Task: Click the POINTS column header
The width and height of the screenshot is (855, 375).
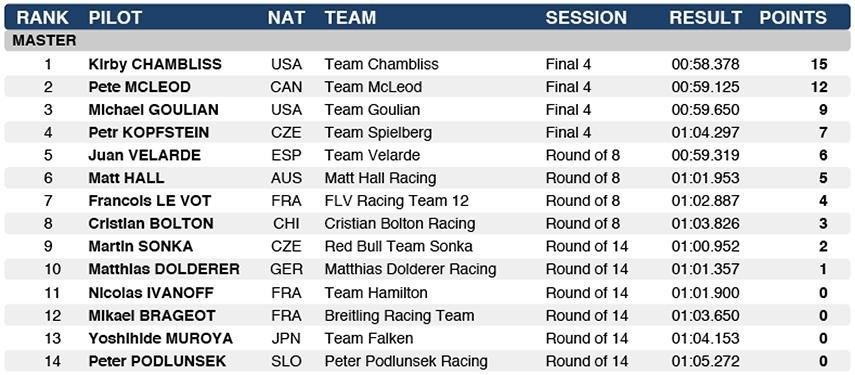Action: click(x=793, y=17)
